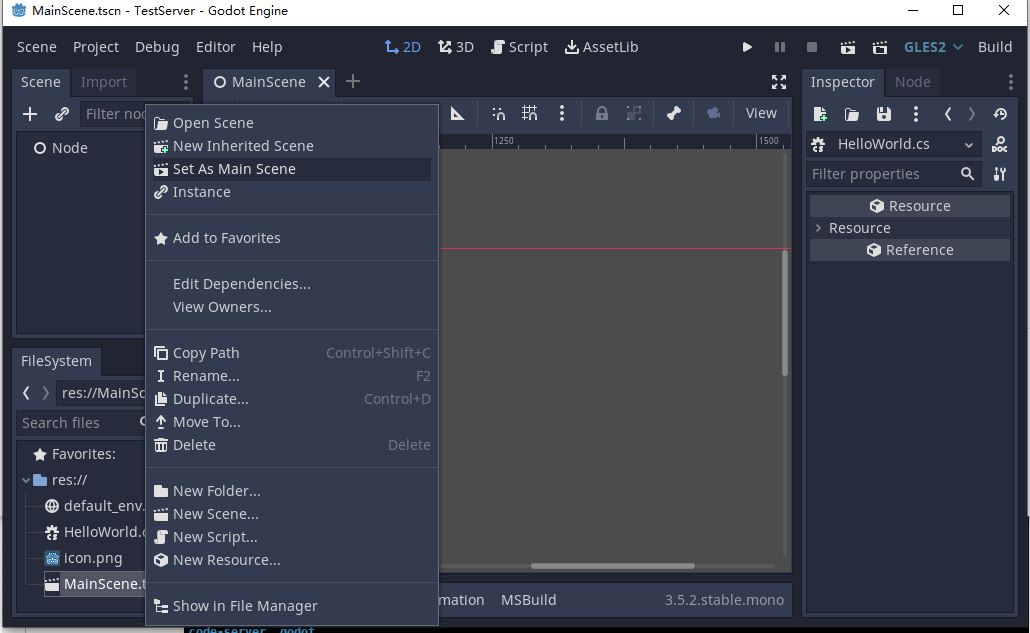
Task: Choose Set As Main Scene
Action: point(292,169)
